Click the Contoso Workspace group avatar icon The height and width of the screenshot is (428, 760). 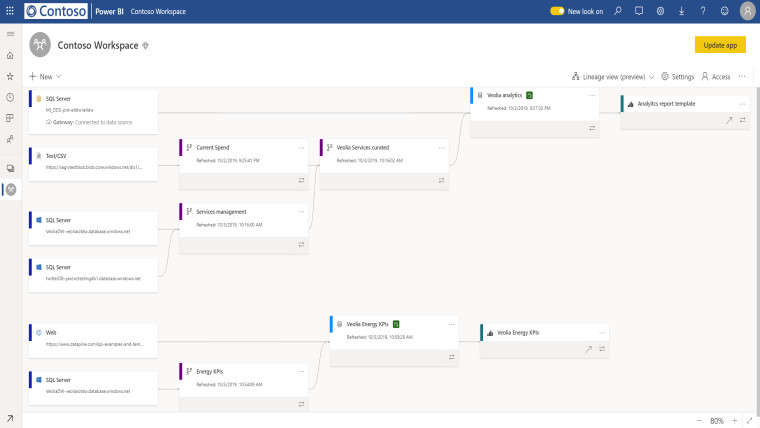pos(40,45)
